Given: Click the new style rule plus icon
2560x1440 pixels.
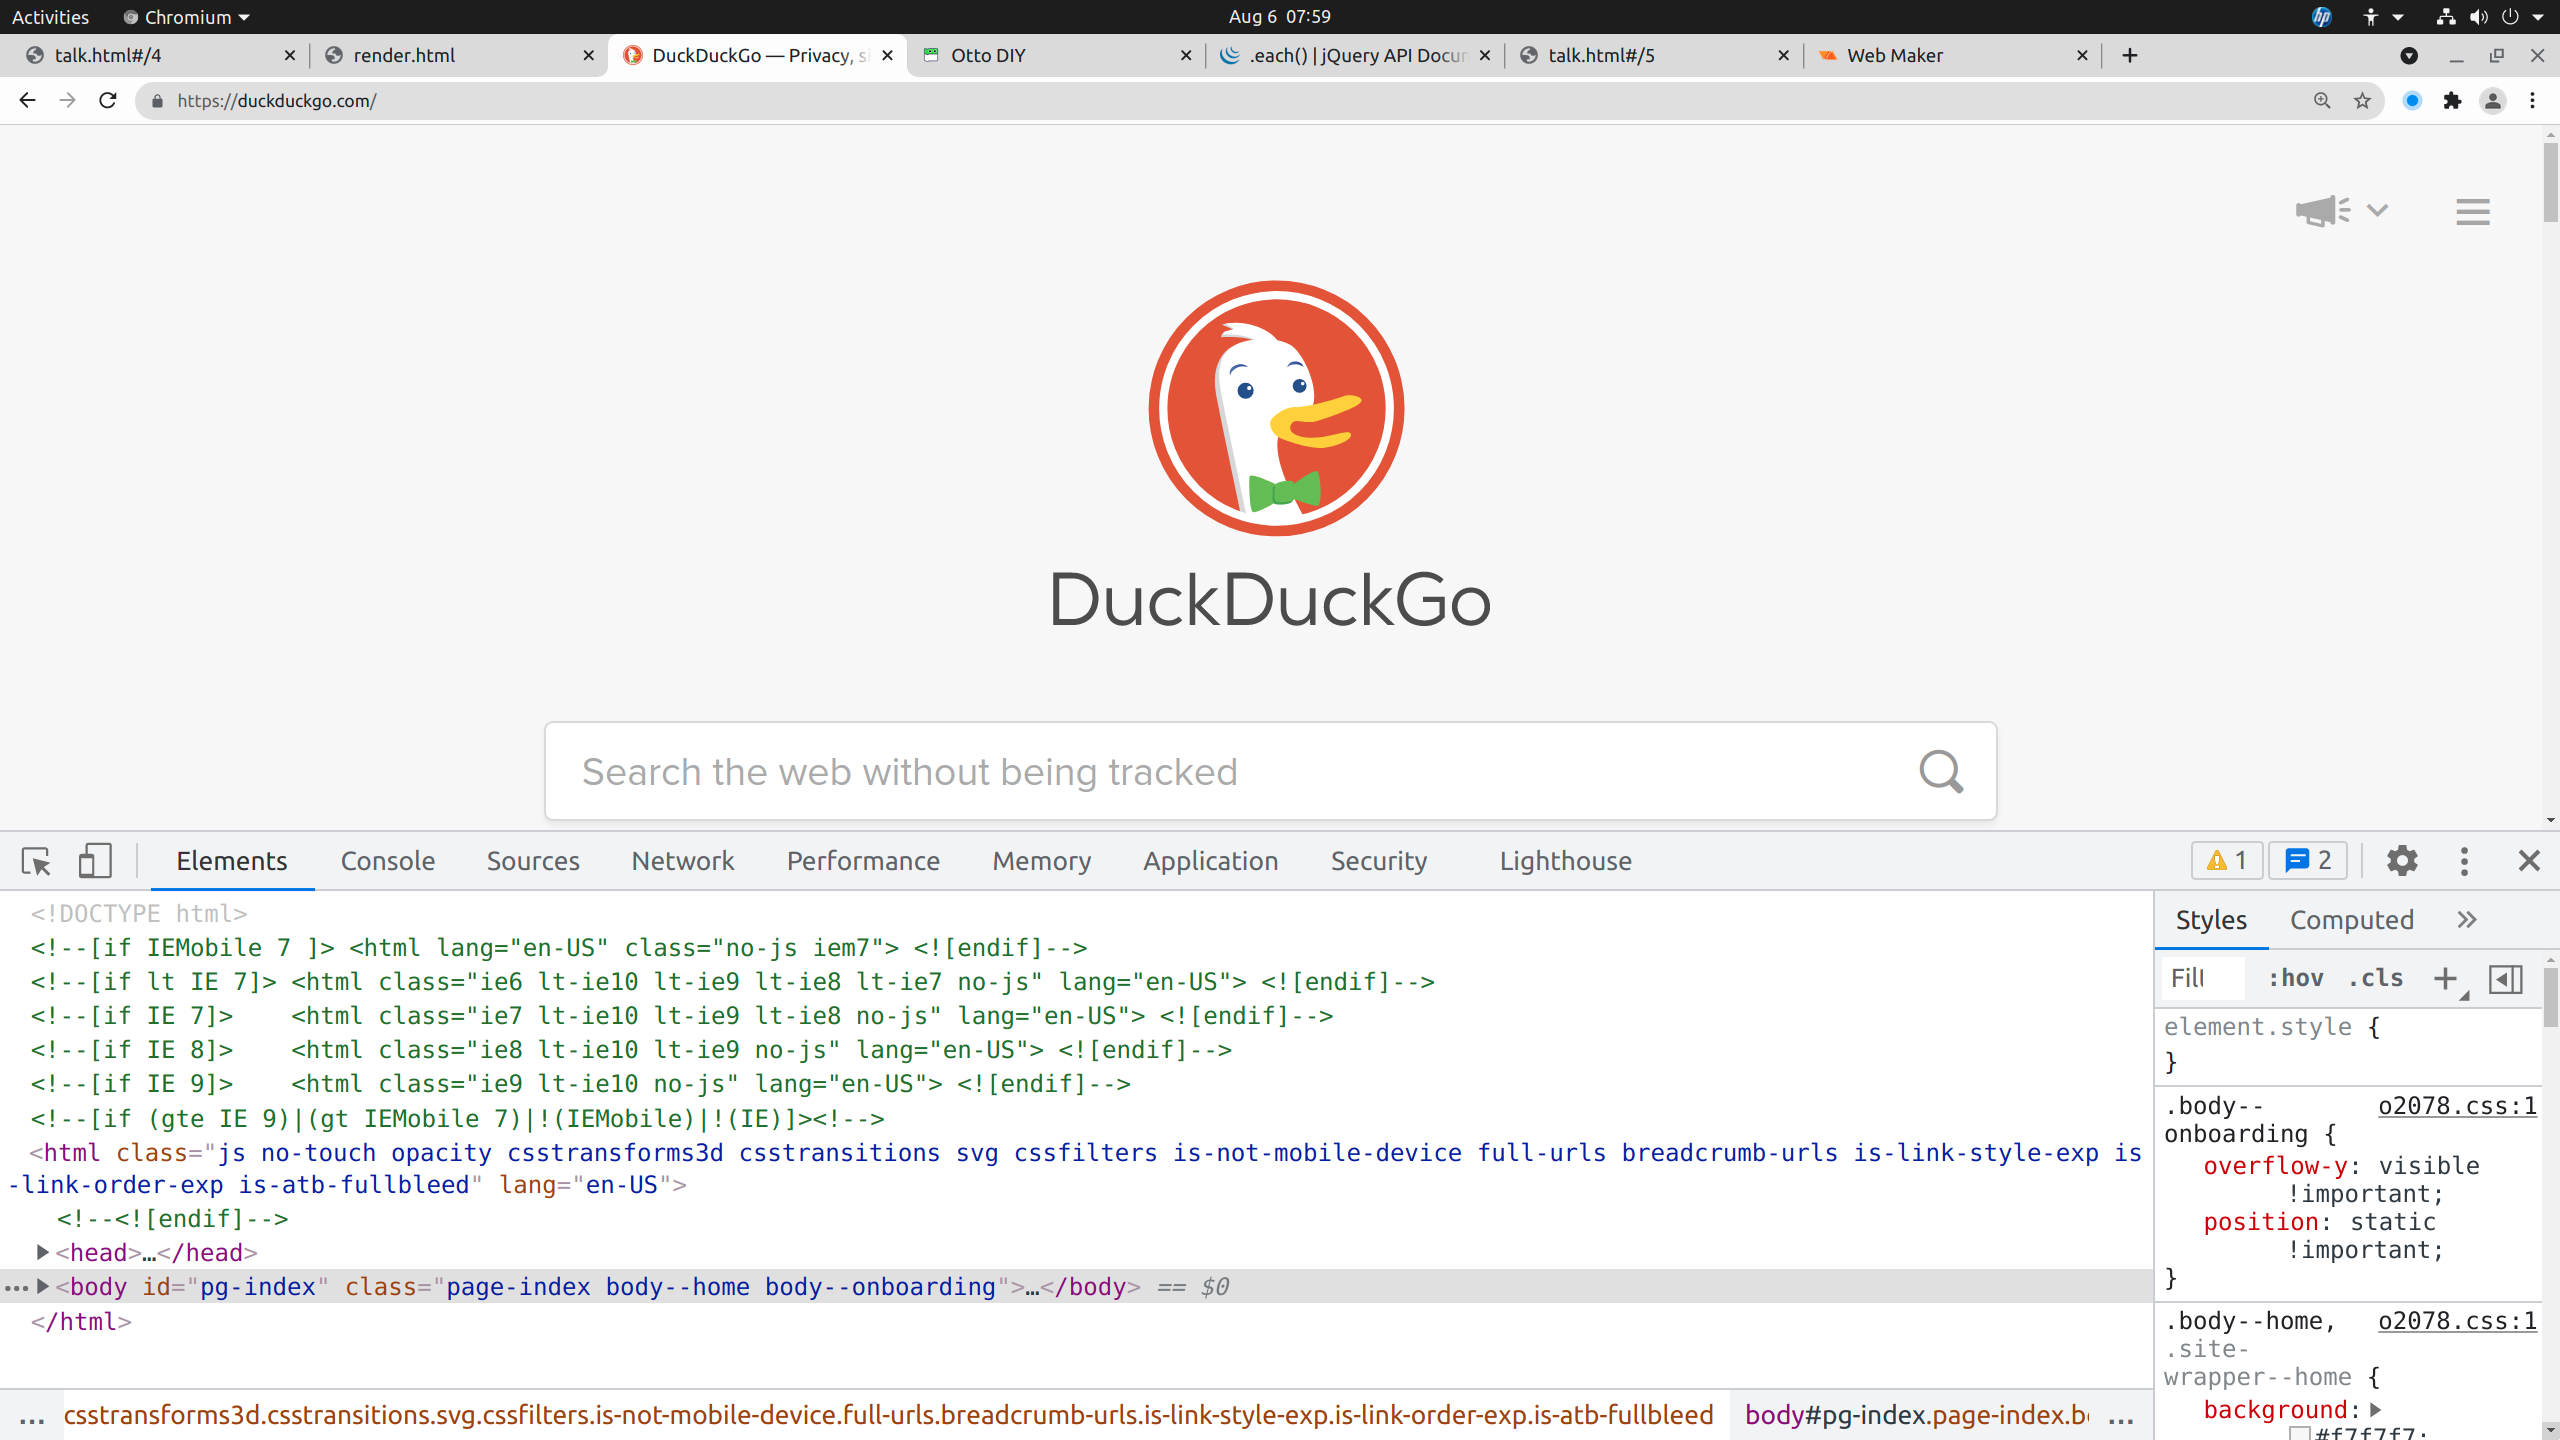Looking at the screenshot, I should point(2445,979).
